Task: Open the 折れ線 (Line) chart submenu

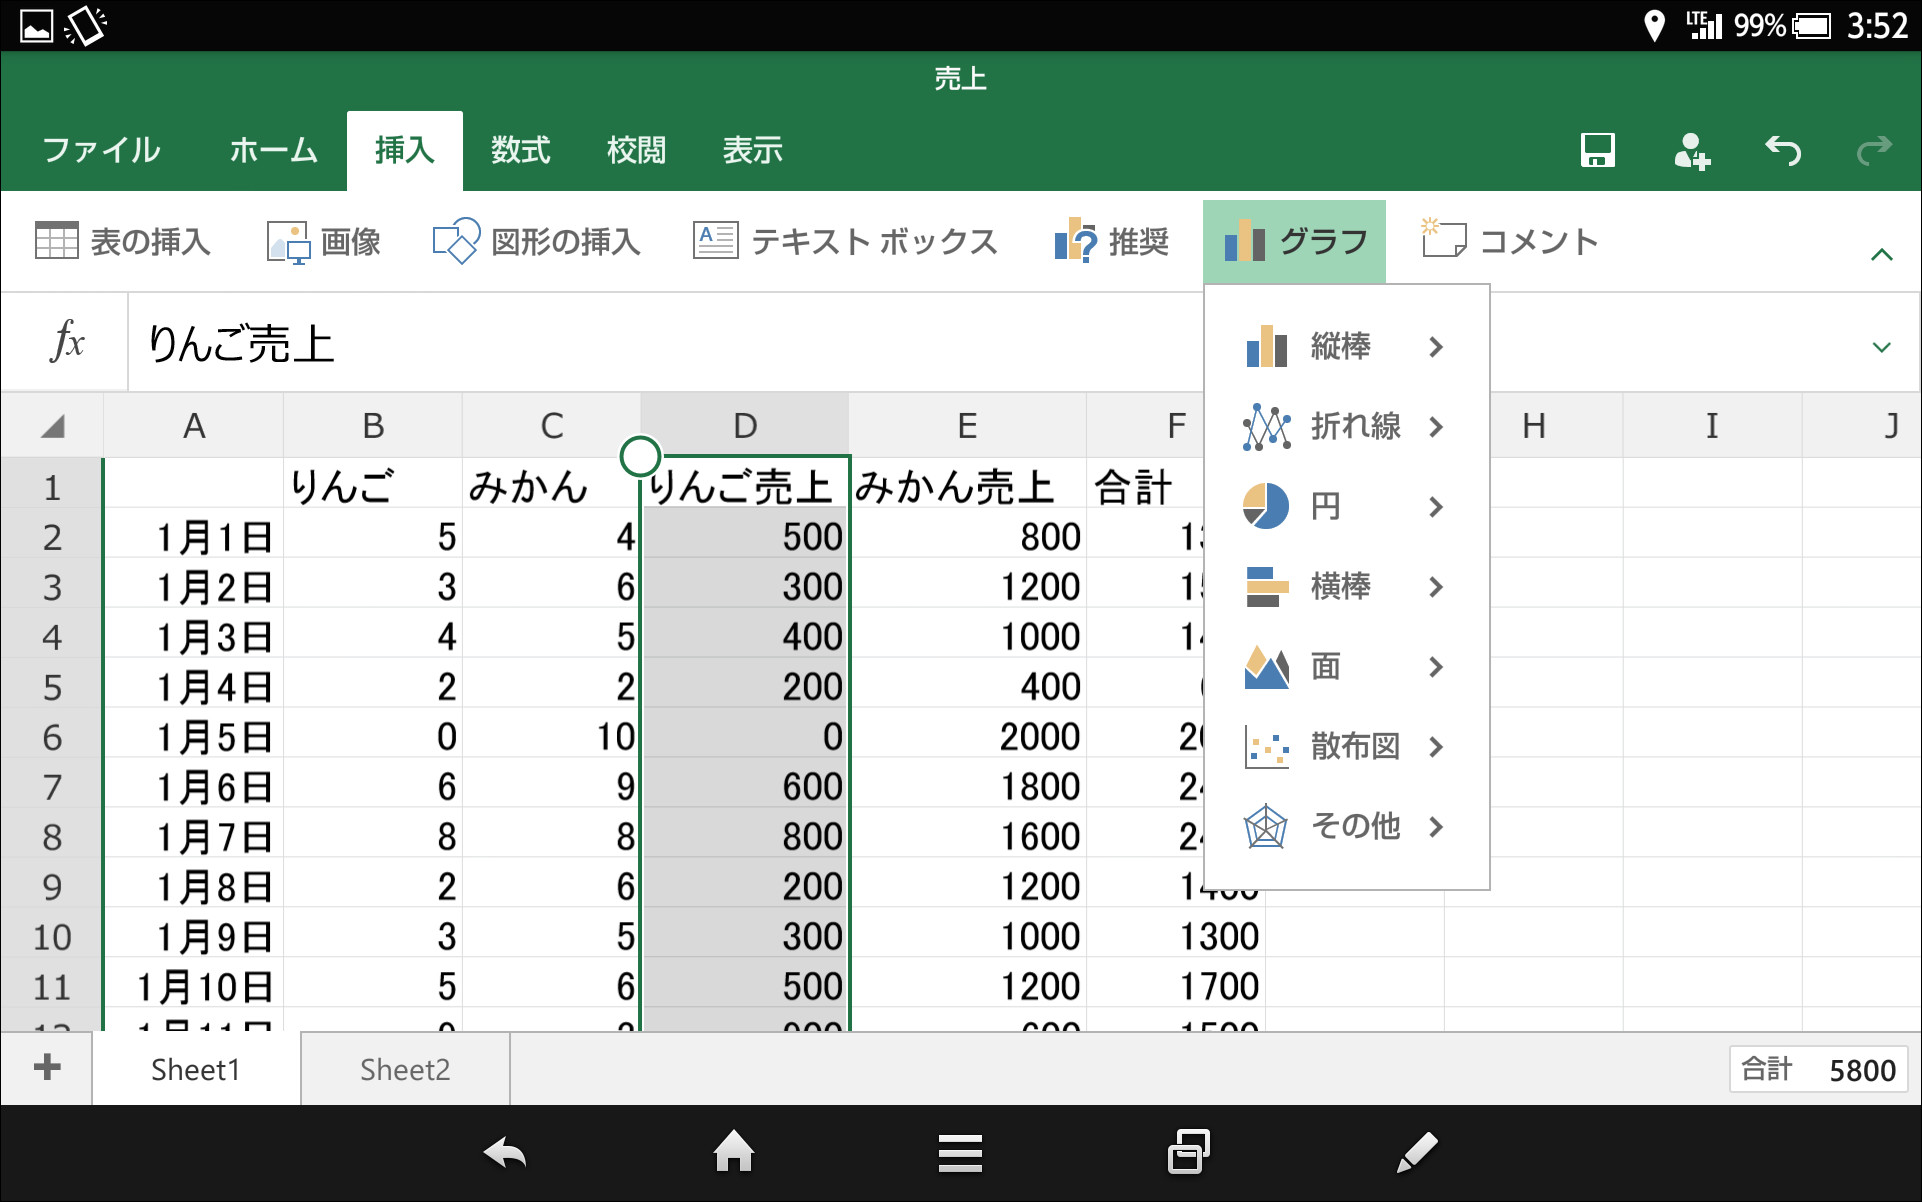Action: pyautogui.click(x=1344, y=427)
